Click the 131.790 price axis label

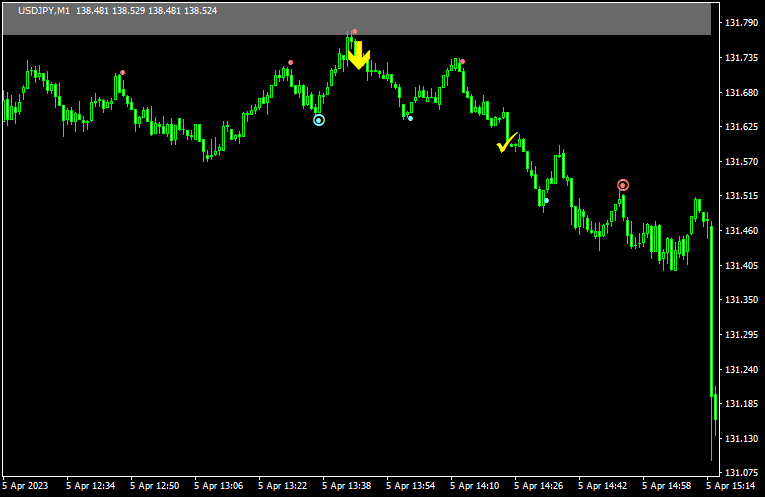(x=741, y=23)
